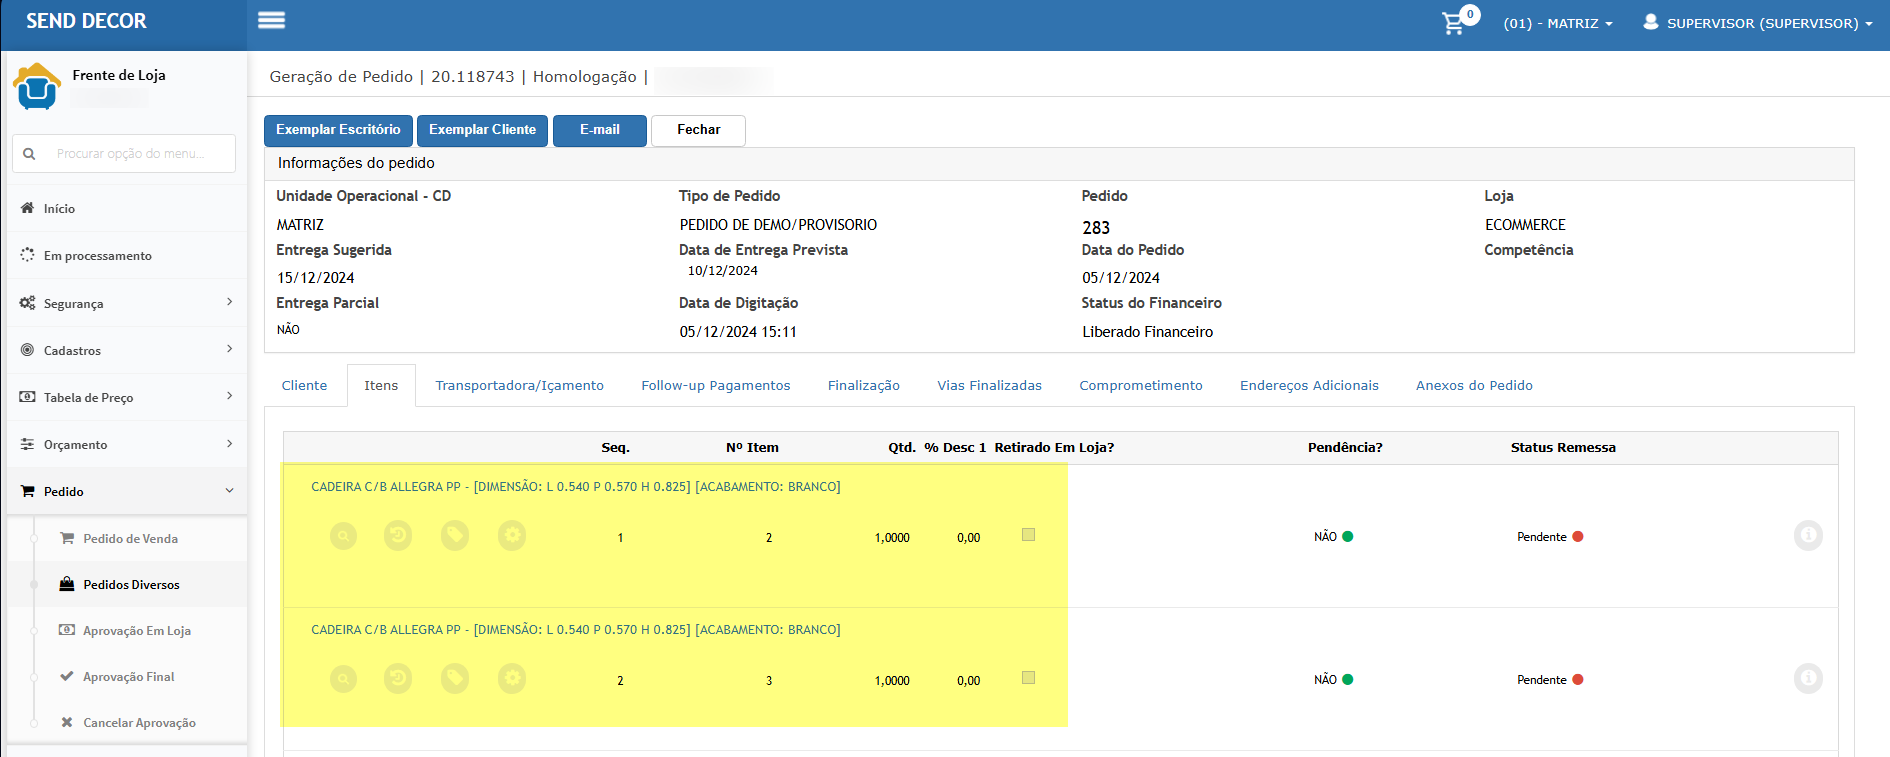Check Retirado Em Loja for item seq. 1
1890x757 pixels.
click(1028, 535)
